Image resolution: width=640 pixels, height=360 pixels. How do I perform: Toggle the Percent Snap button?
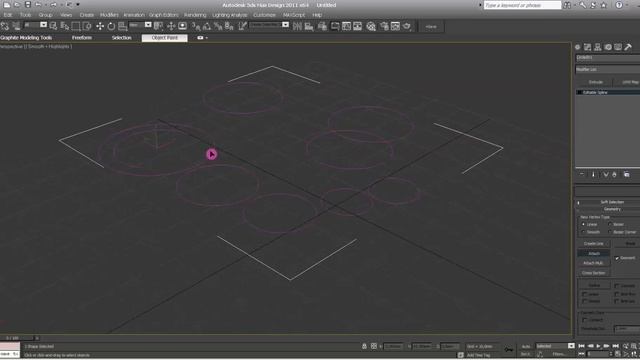tap(218, 26)
